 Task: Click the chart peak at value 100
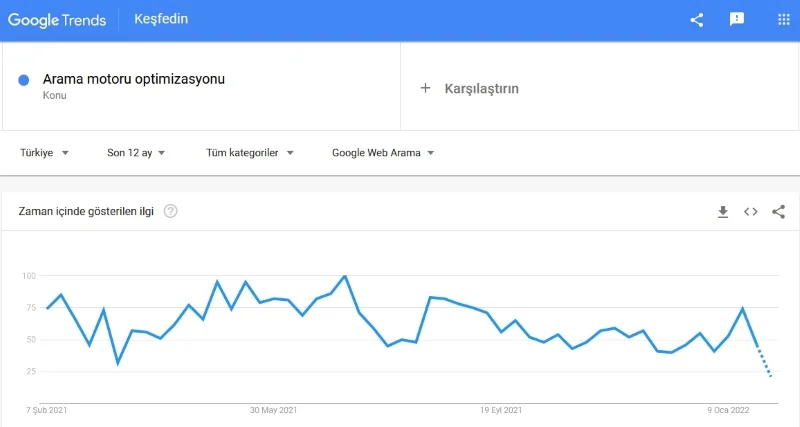(345, 276)
